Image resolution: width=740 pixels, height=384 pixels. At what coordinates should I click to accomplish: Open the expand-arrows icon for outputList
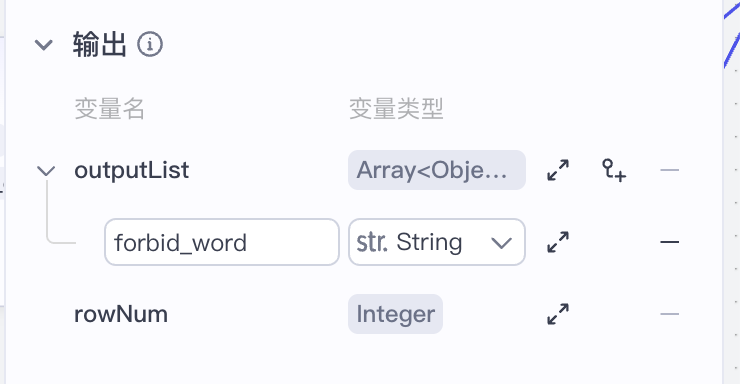[558, 170]
